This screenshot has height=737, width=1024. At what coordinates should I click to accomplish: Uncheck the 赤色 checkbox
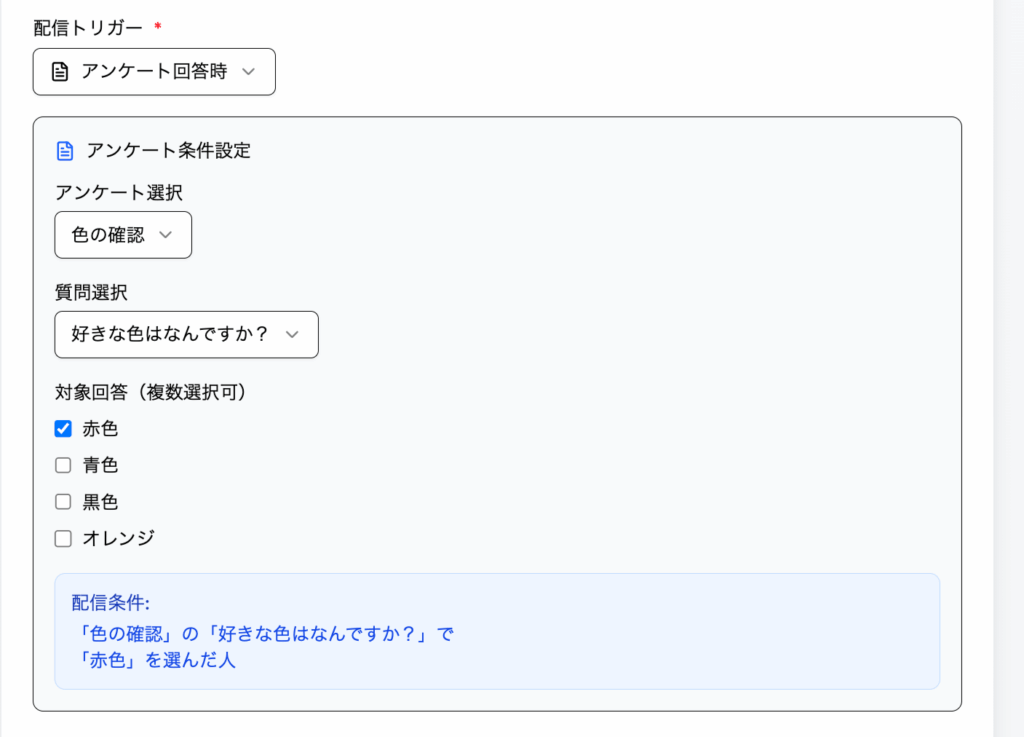(x=63, y=429)
